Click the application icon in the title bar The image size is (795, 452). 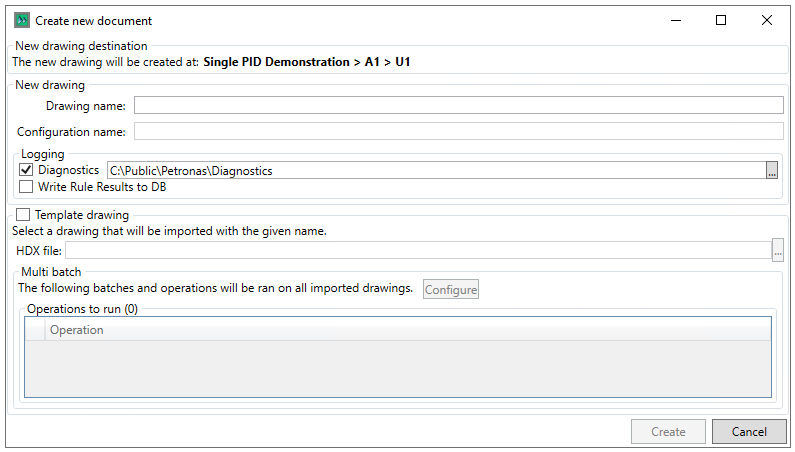click(22, 20)
